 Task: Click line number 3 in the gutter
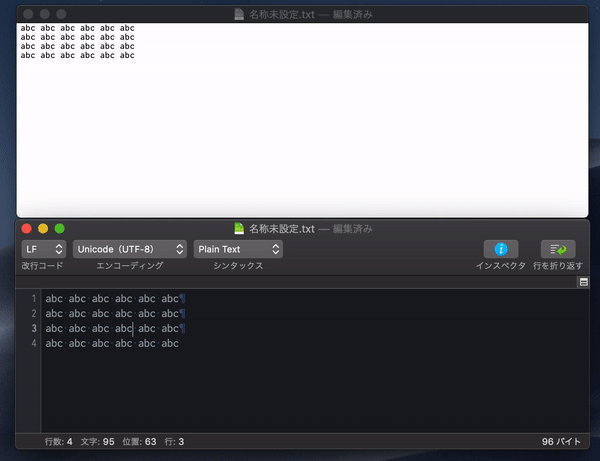(34, 328)
